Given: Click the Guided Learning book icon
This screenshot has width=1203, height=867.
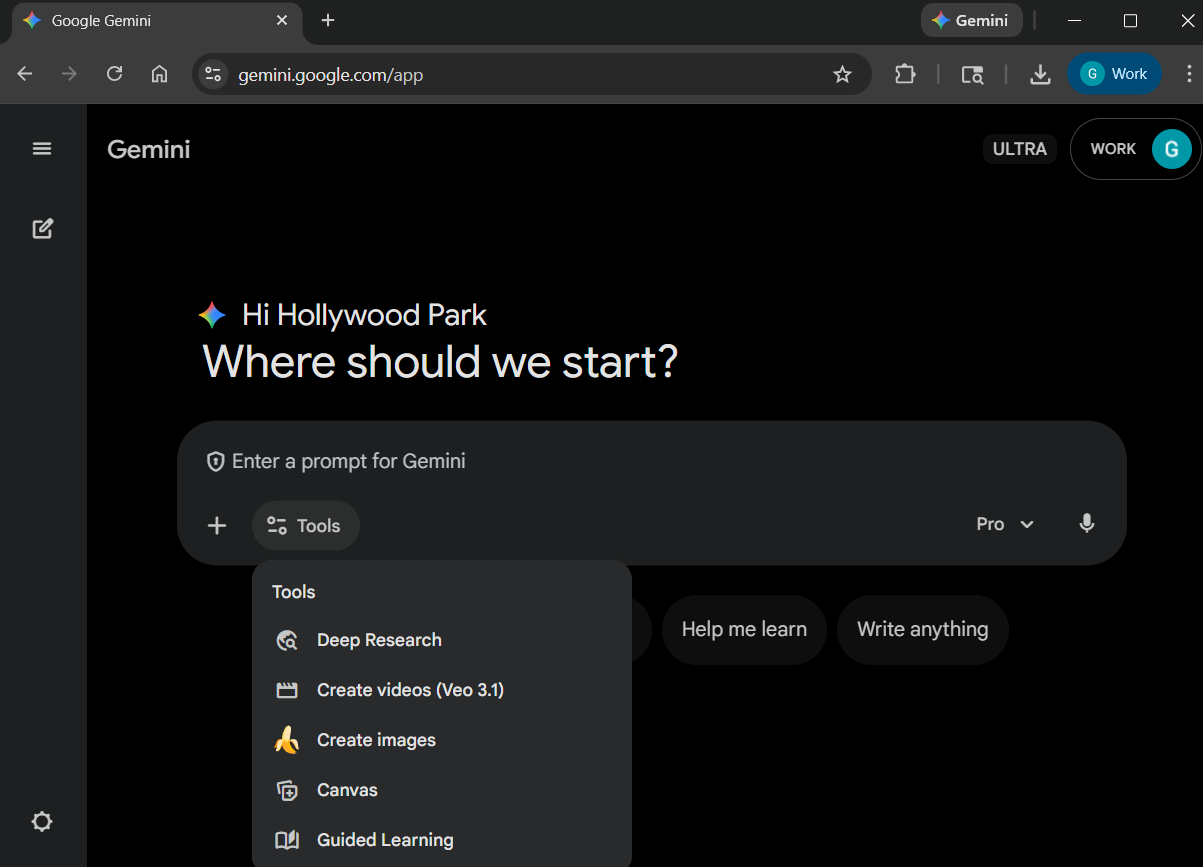Looking at the screenshot, I should [x=287, y=840].
